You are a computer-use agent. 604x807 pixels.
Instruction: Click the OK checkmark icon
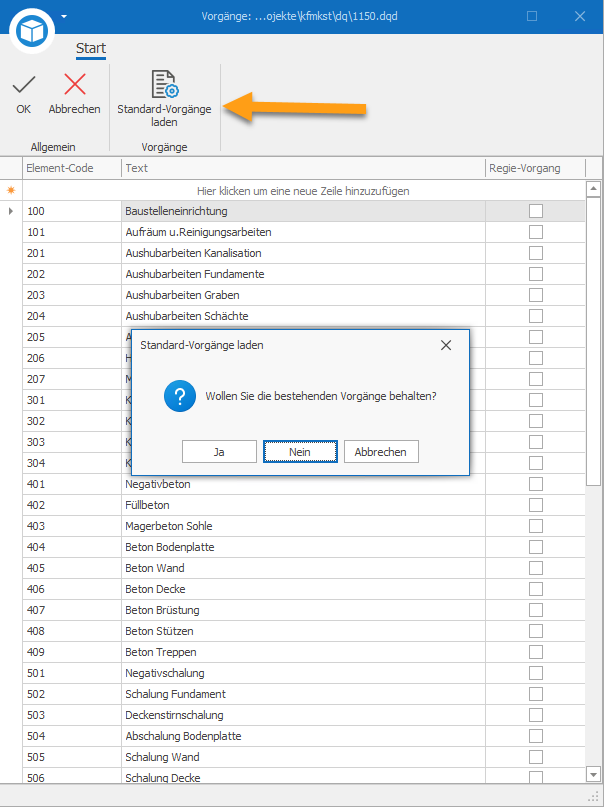tap(24, 84)
